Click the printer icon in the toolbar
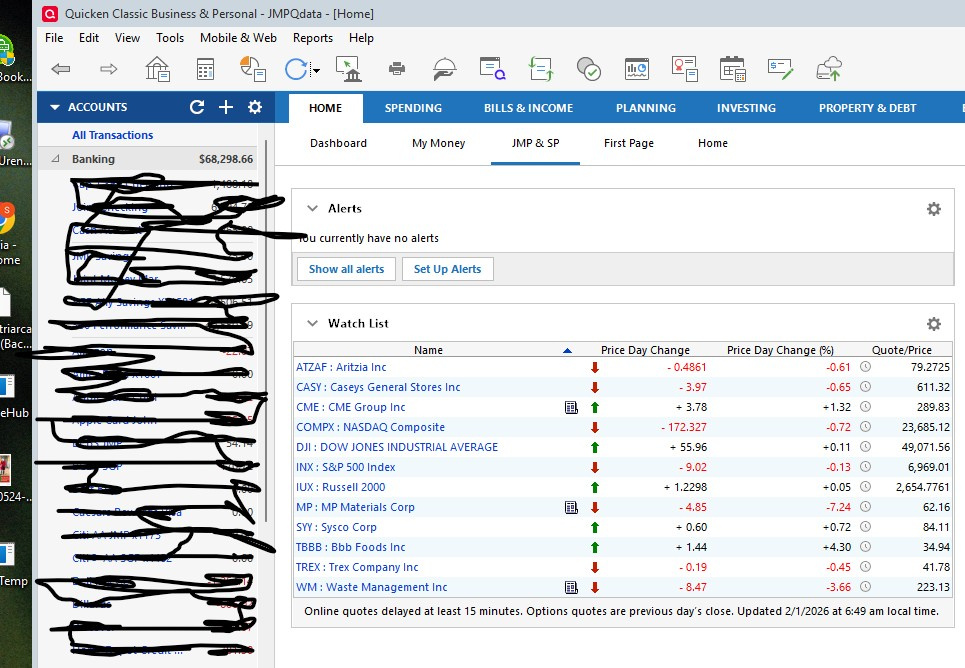 [397, 68]
